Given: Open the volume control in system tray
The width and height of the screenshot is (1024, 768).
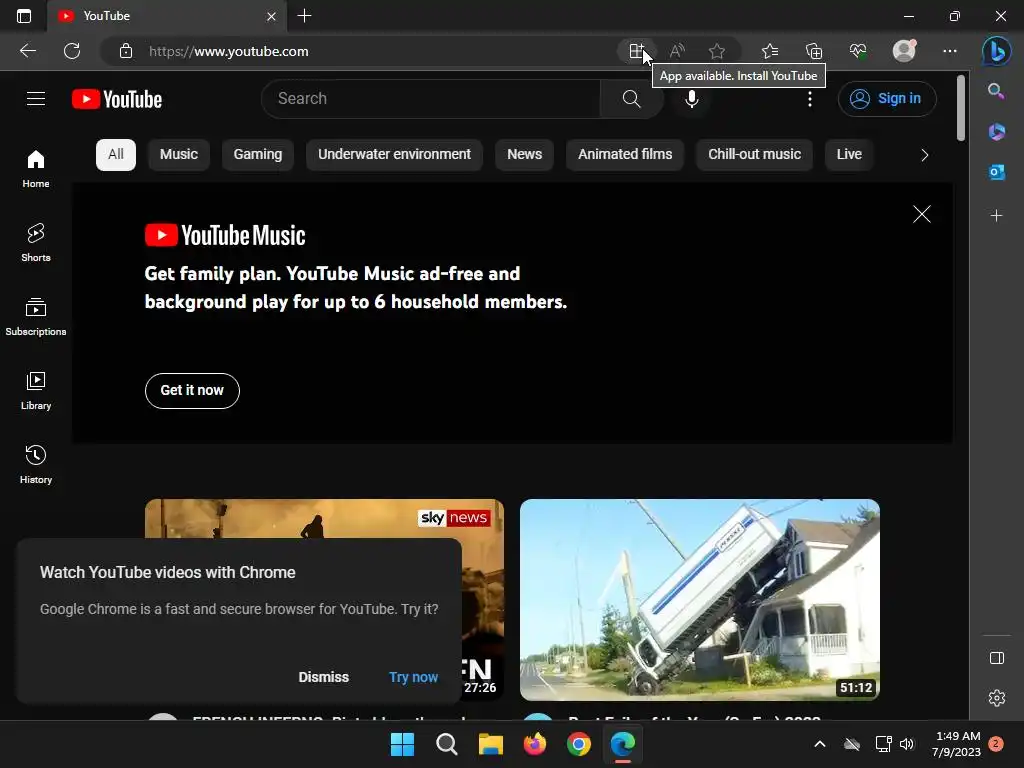Looking at the screenshot, I should coord(906,744).
